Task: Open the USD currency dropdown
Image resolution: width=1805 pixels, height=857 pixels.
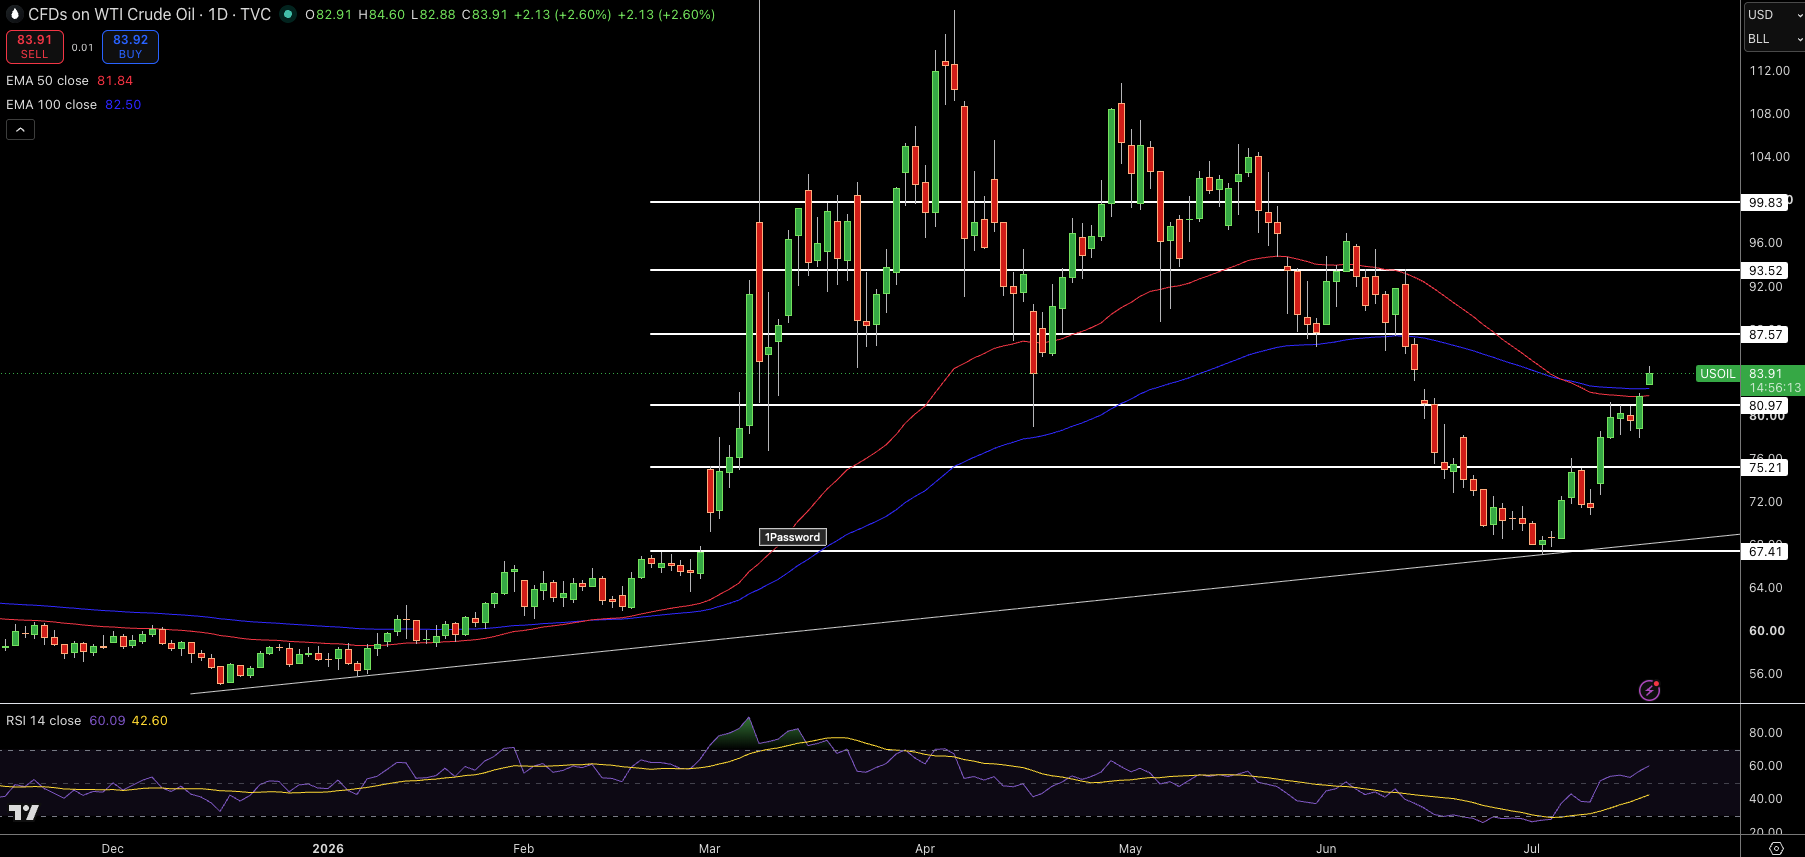Action: 1774,15
